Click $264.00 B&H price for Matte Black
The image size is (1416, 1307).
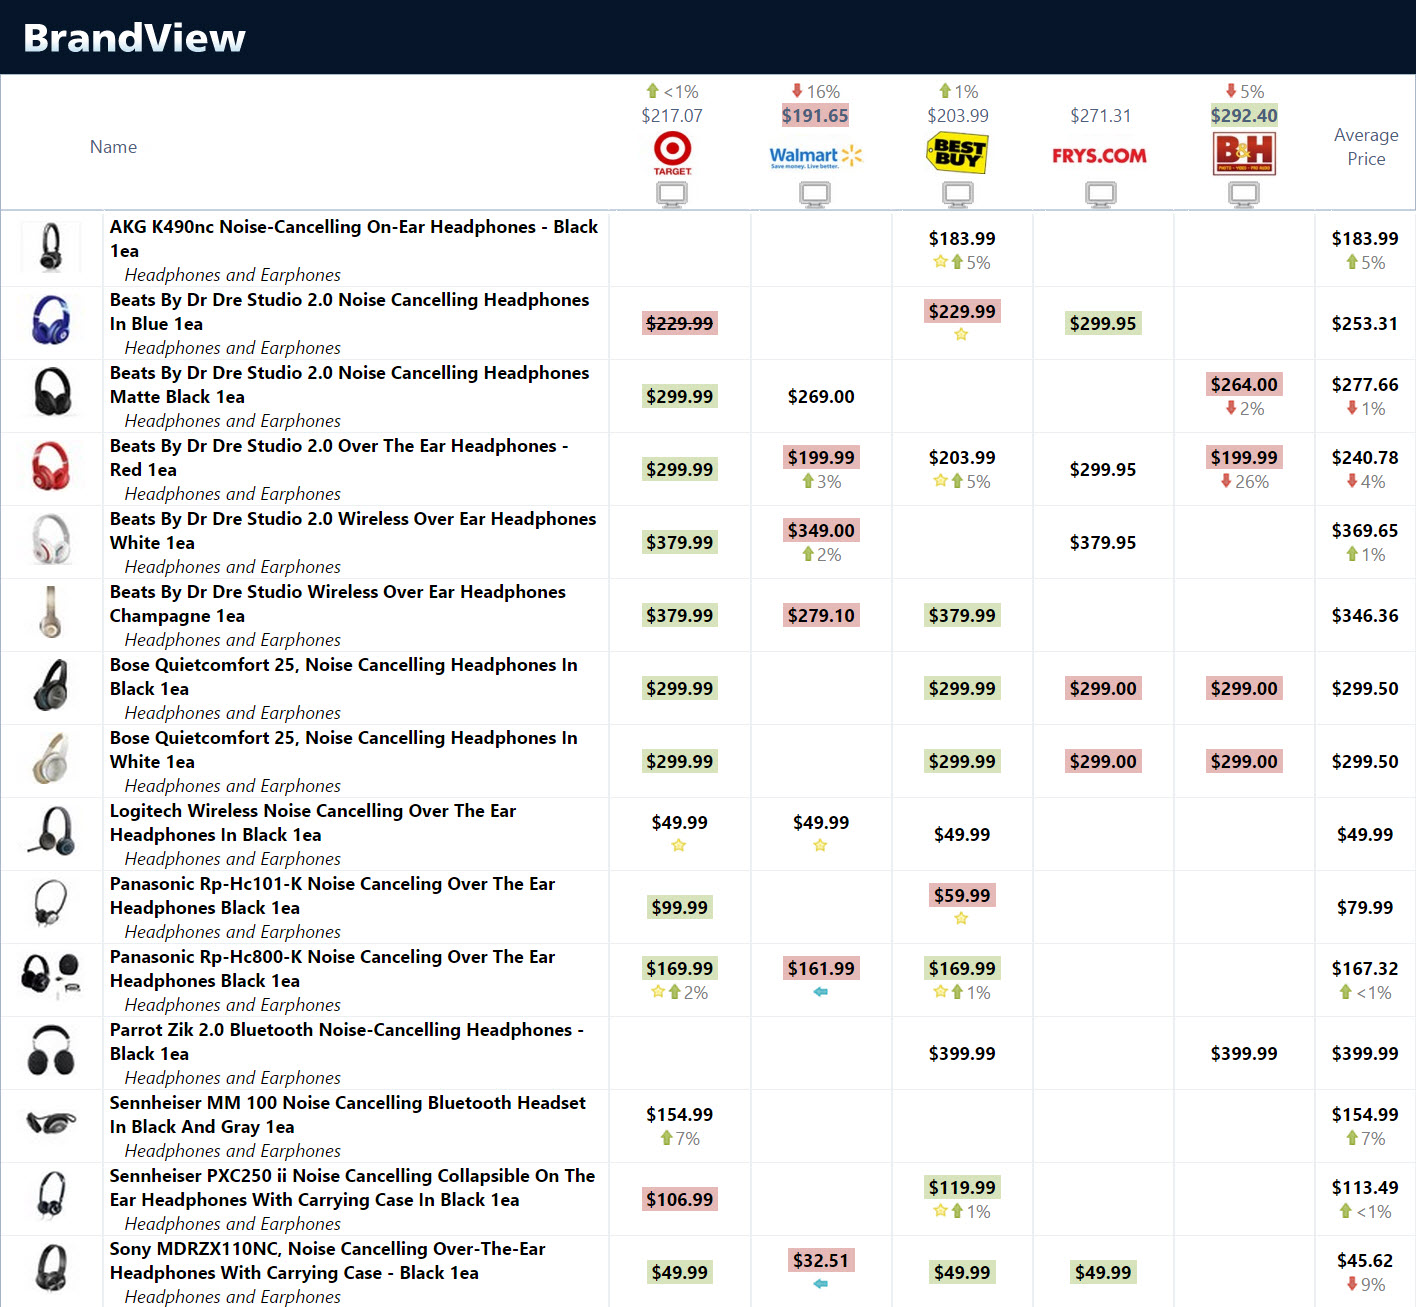click(1244, 385)
